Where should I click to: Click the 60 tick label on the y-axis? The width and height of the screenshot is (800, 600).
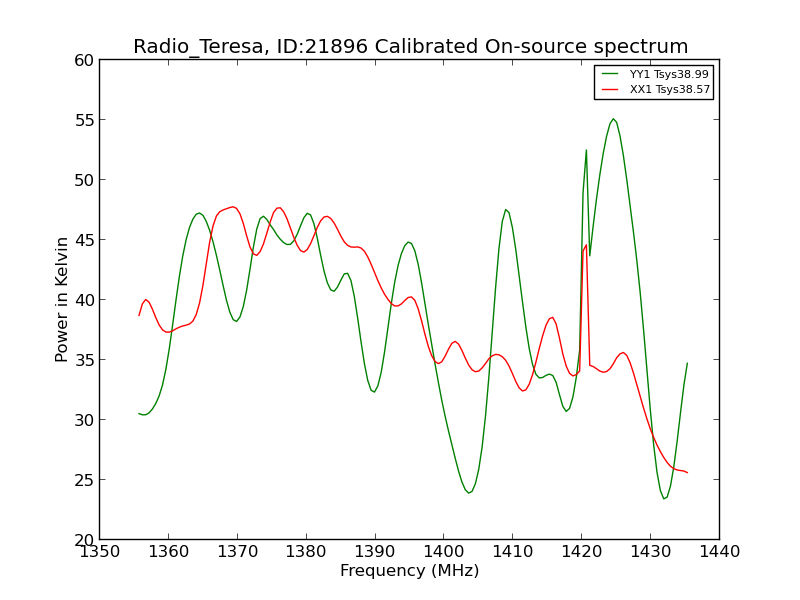84,60
